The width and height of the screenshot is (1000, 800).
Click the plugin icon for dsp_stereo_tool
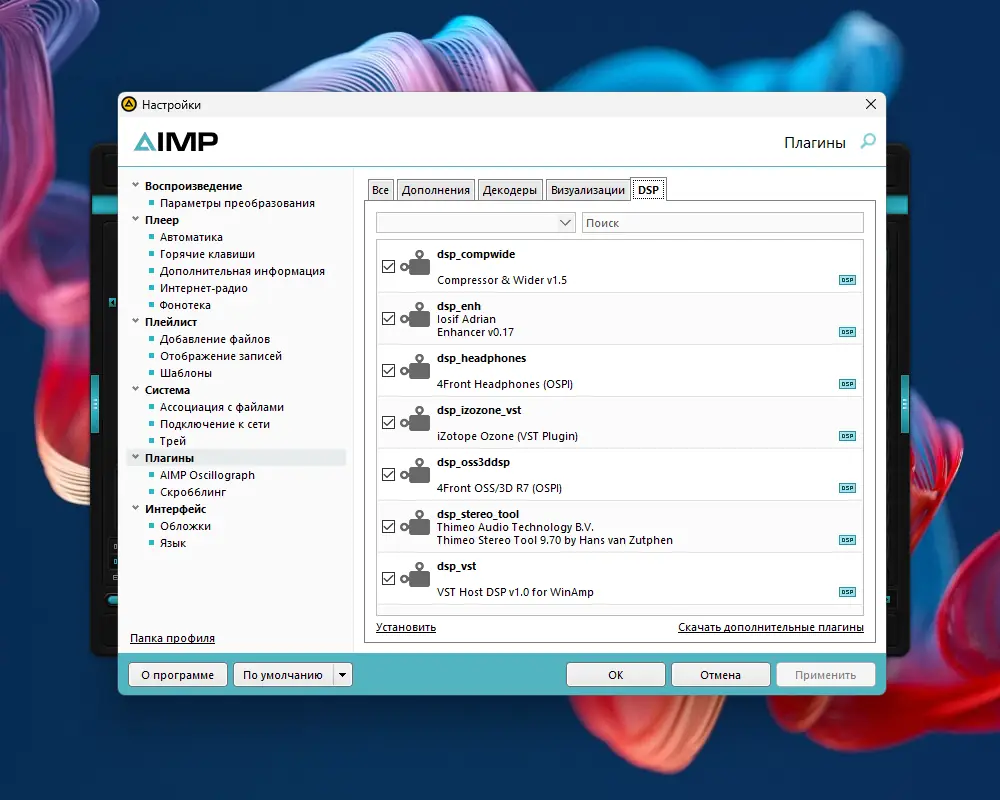point(416,523)
